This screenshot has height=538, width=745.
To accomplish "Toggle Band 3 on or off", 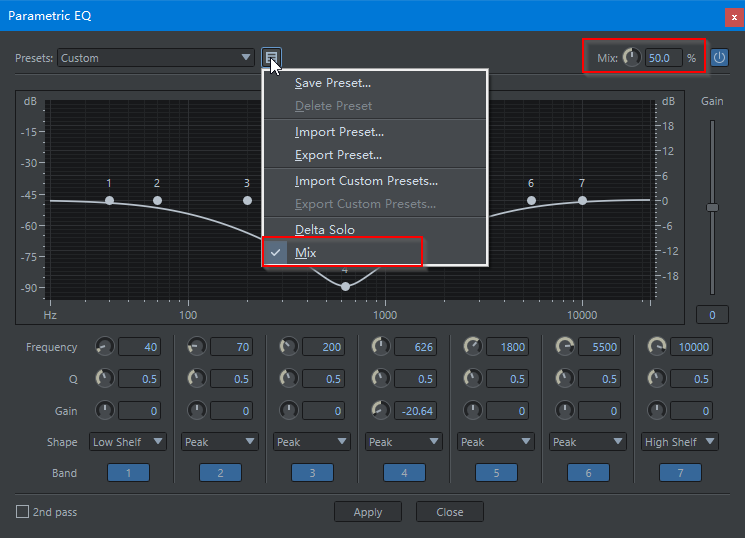I will (312, 473).
